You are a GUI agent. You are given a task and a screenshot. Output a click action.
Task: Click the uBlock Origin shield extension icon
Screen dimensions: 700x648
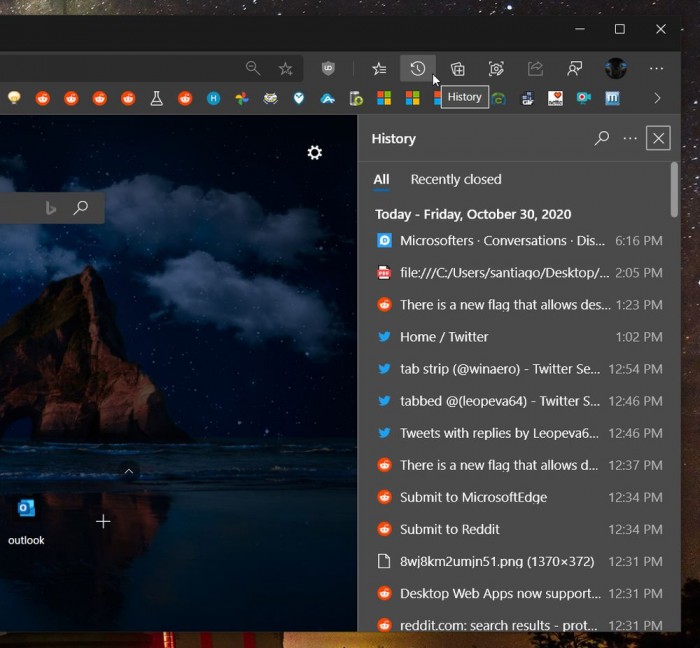click(328, 68)
